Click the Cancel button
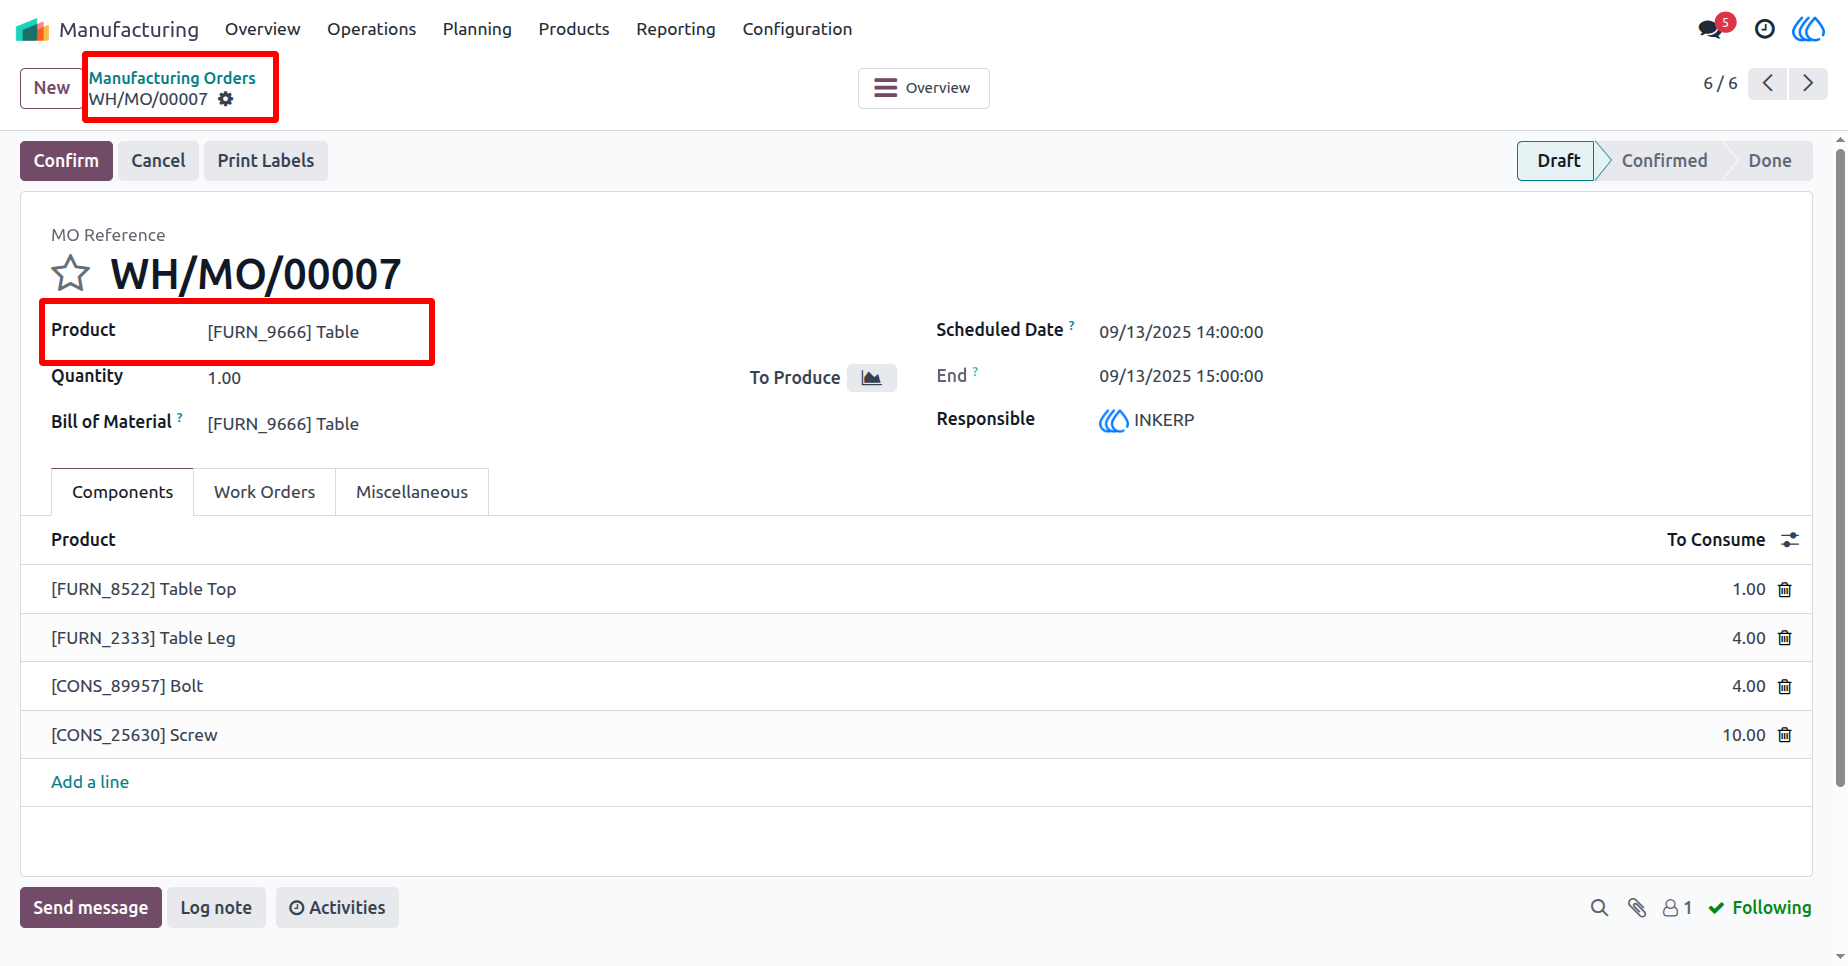This screenshot has height=966, width=1848. click(158, 161)
